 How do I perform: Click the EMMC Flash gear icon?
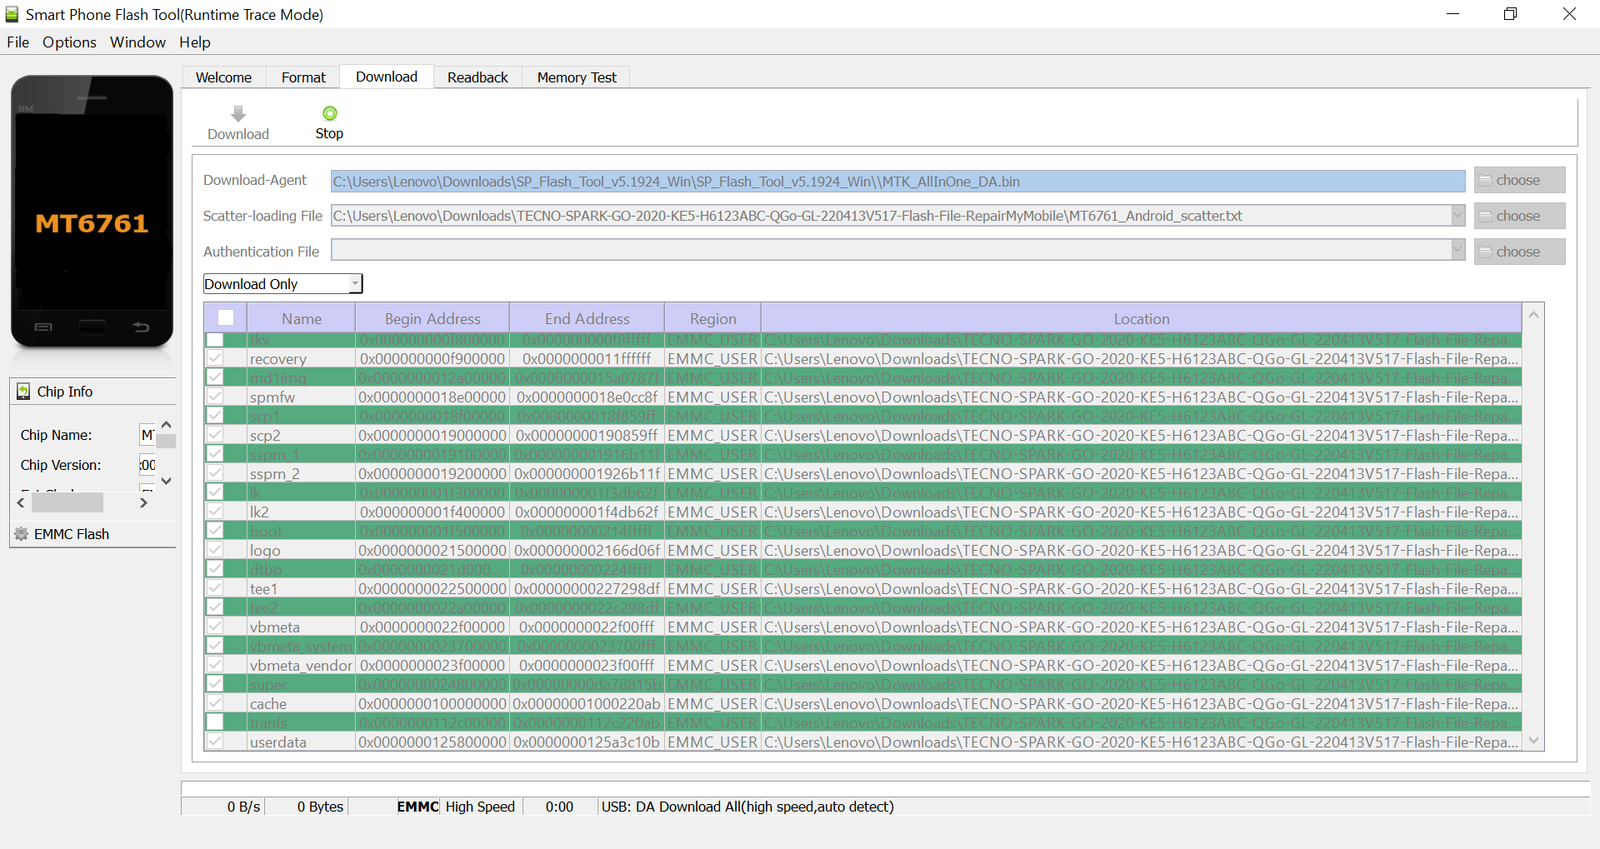(x=21, y=534)
